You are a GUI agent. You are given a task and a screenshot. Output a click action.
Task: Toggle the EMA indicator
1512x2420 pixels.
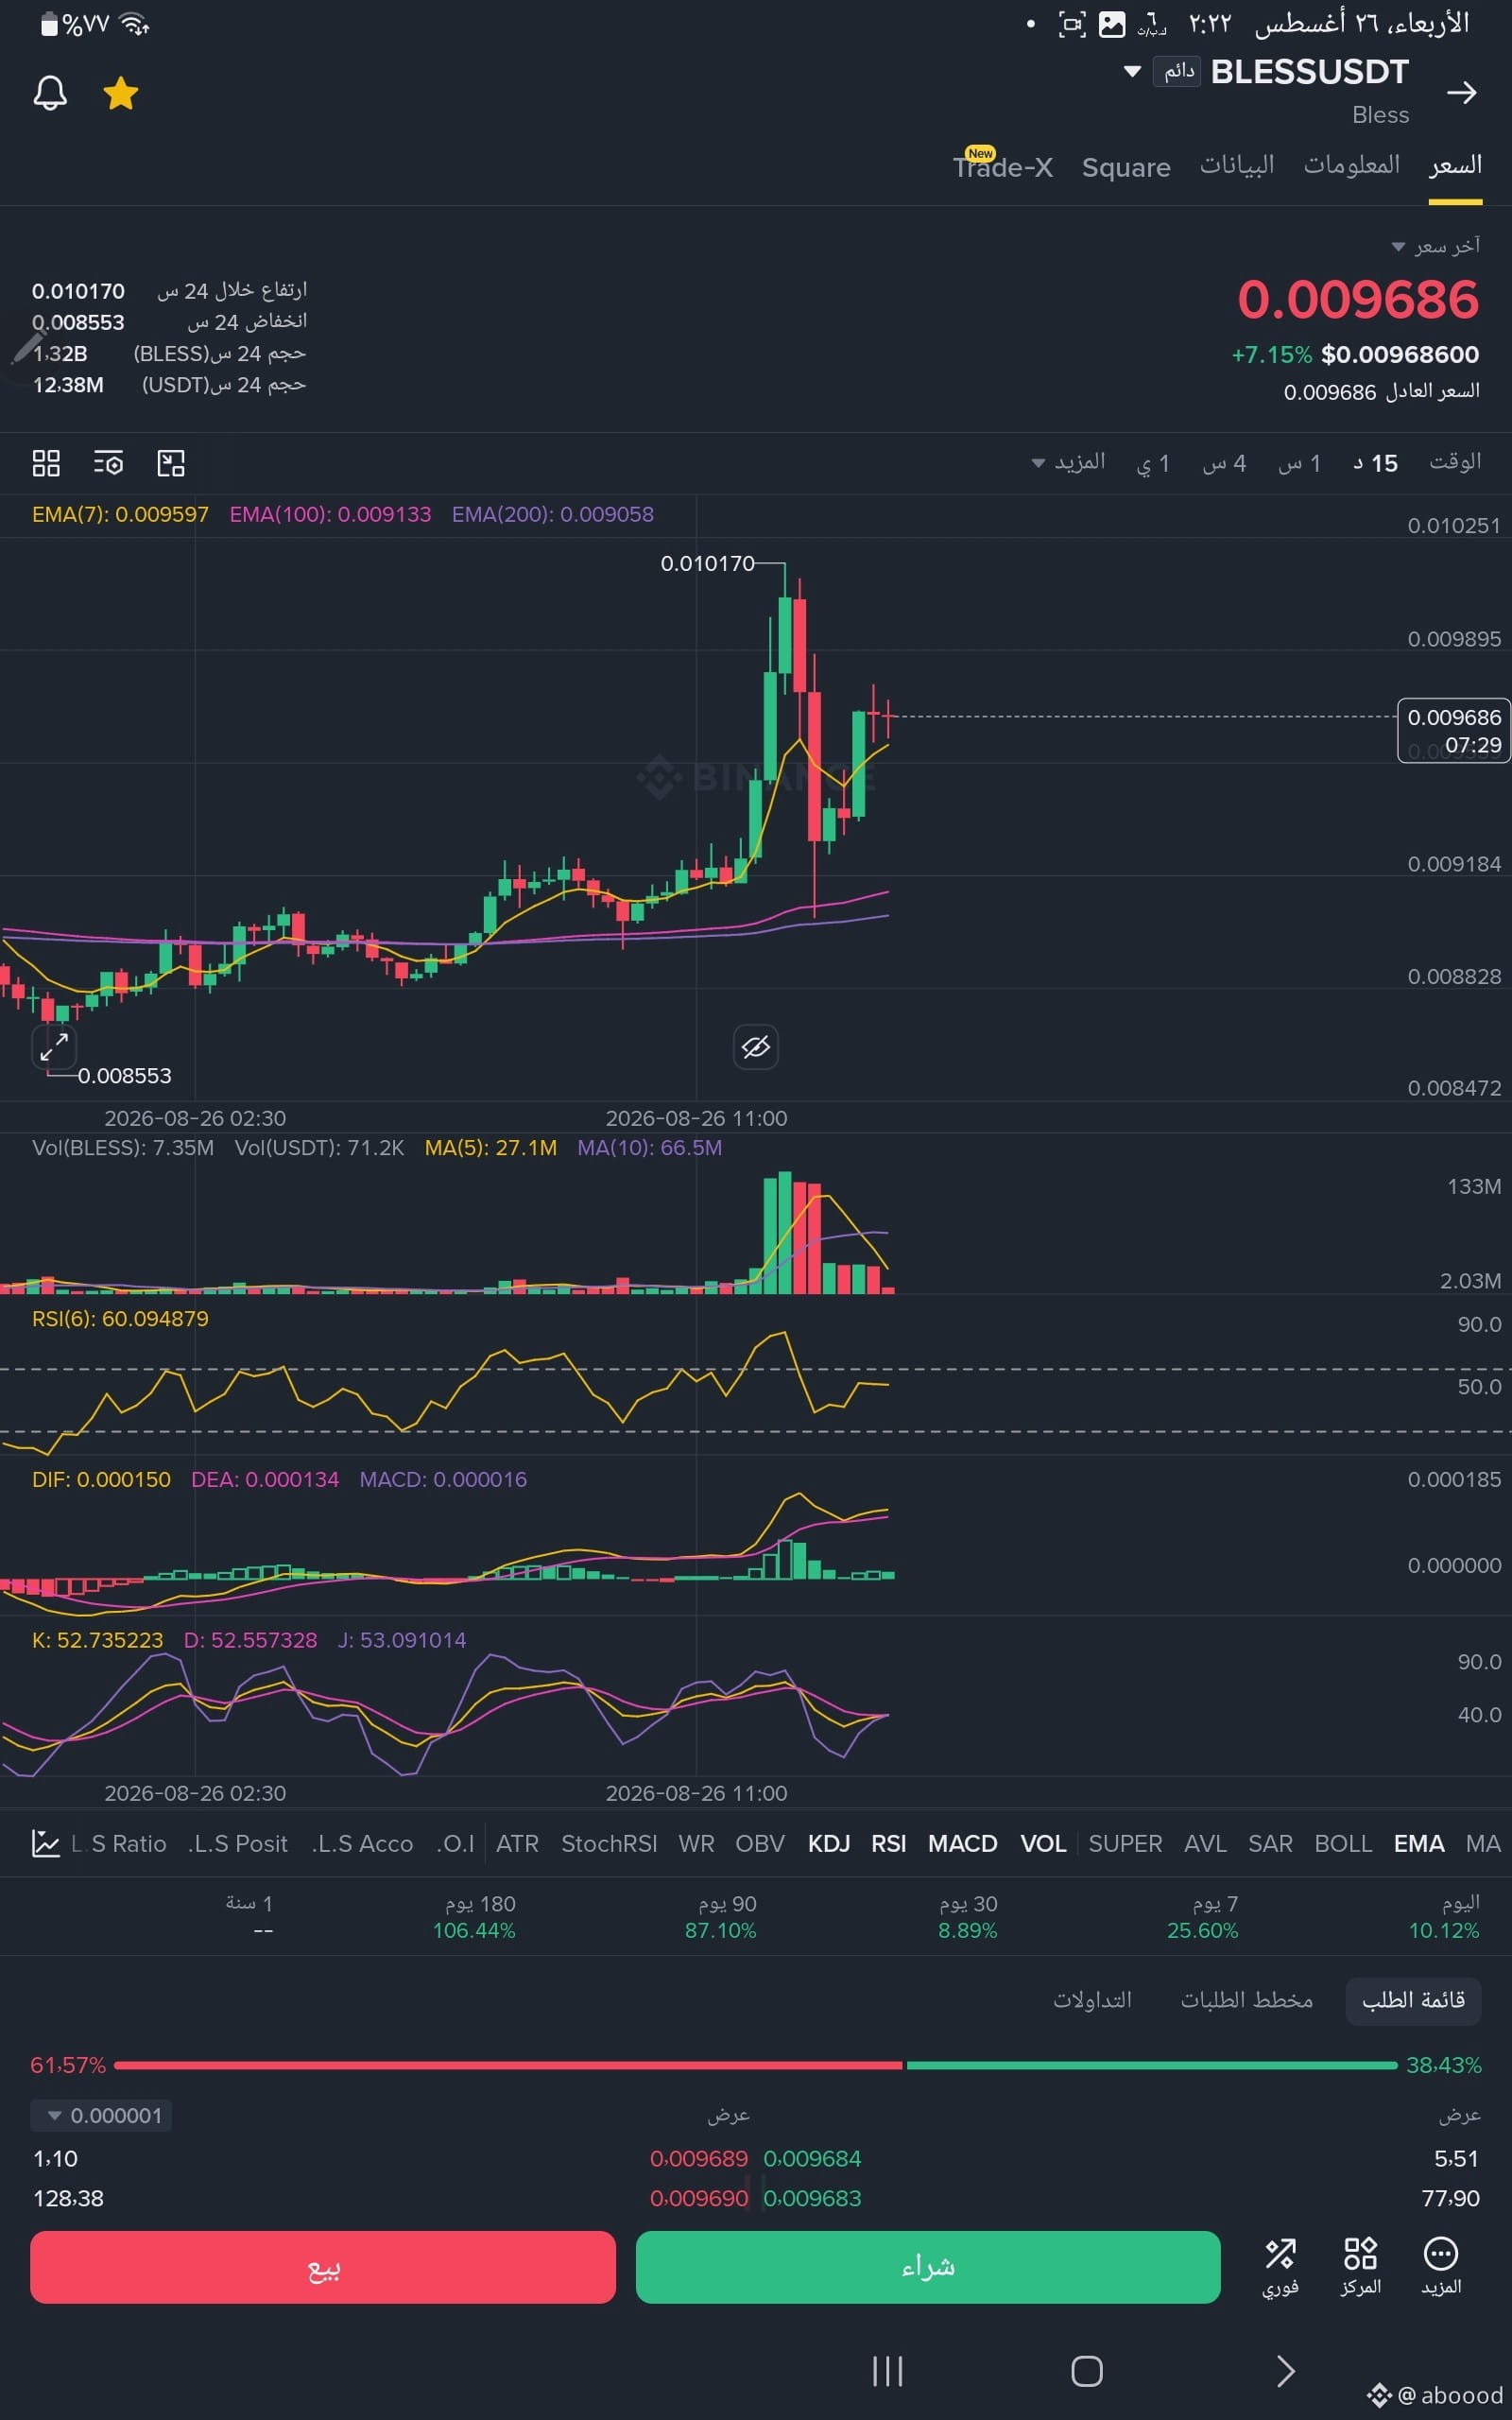click(1419, 1843)
